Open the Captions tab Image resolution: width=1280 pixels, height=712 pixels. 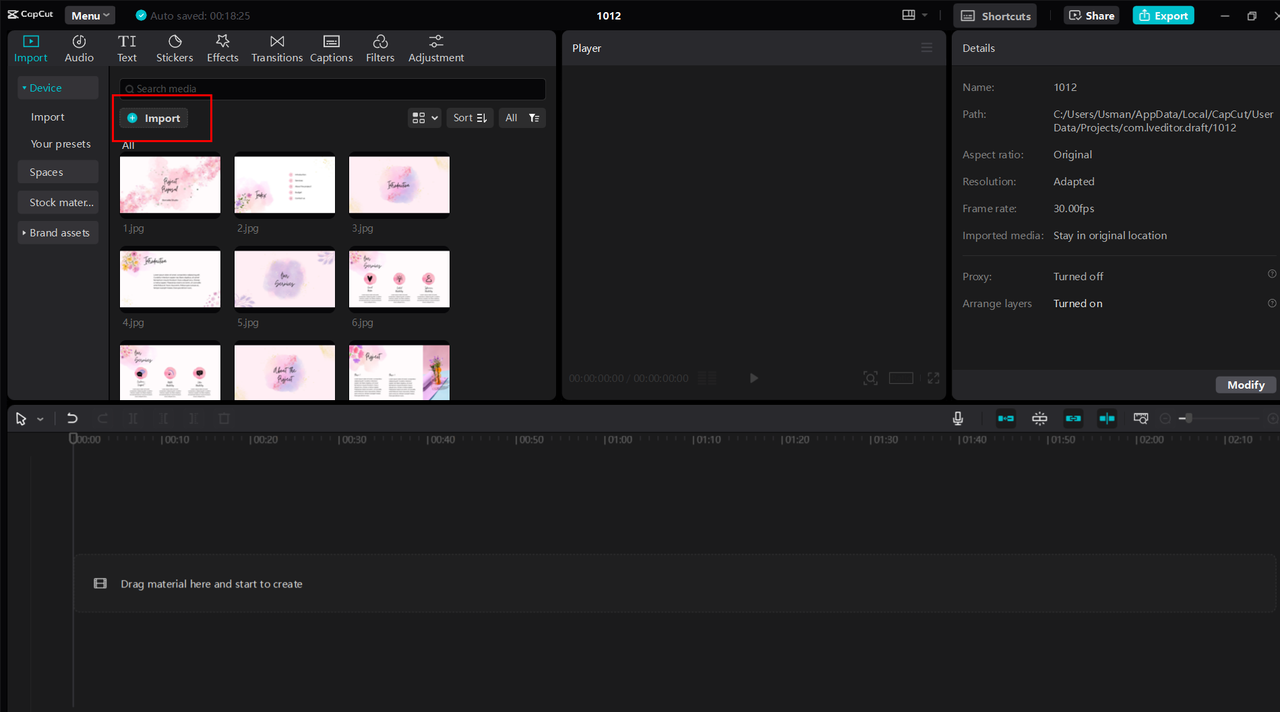(x=331, y=48)
